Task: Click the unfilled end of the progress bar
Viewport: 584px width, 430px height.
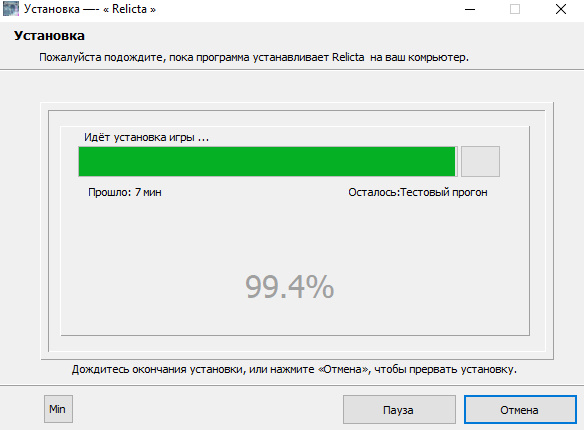Action: [x=456, y=162]
